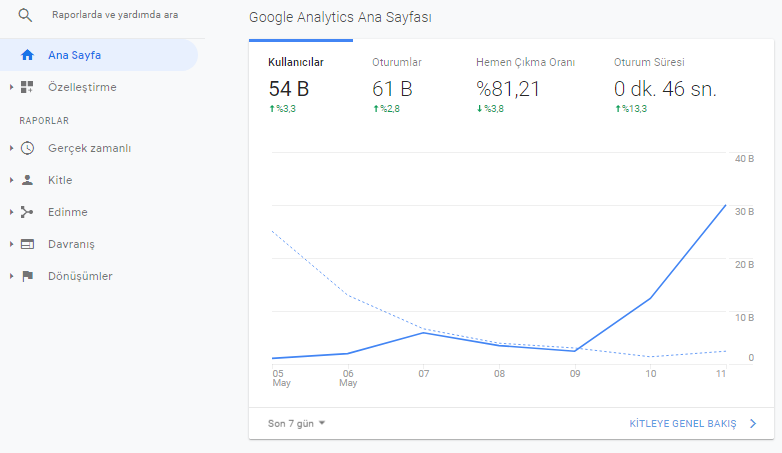782x453 pixels.
Task: Click the 20 B axis label
Action: point(744,264)
